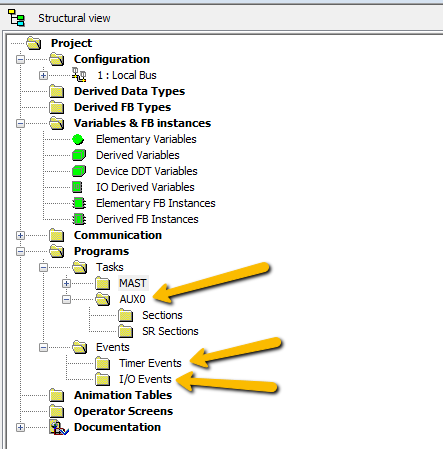Click the Derived FB Types folder icon
Viewport: 443px width, 449px height.
[x=57, y=107]
